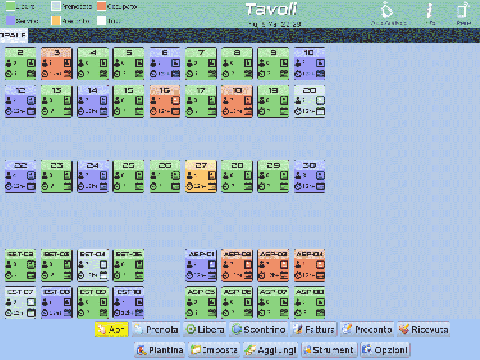Click the Info icon in header
480x360 pixels.
pos(430,13)
